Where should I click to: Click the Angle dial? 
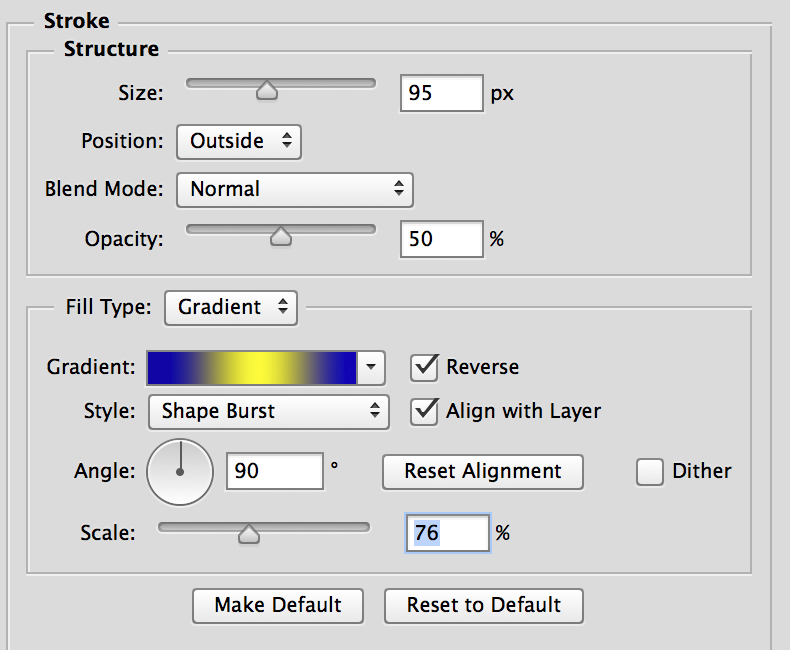pos(180,472)
